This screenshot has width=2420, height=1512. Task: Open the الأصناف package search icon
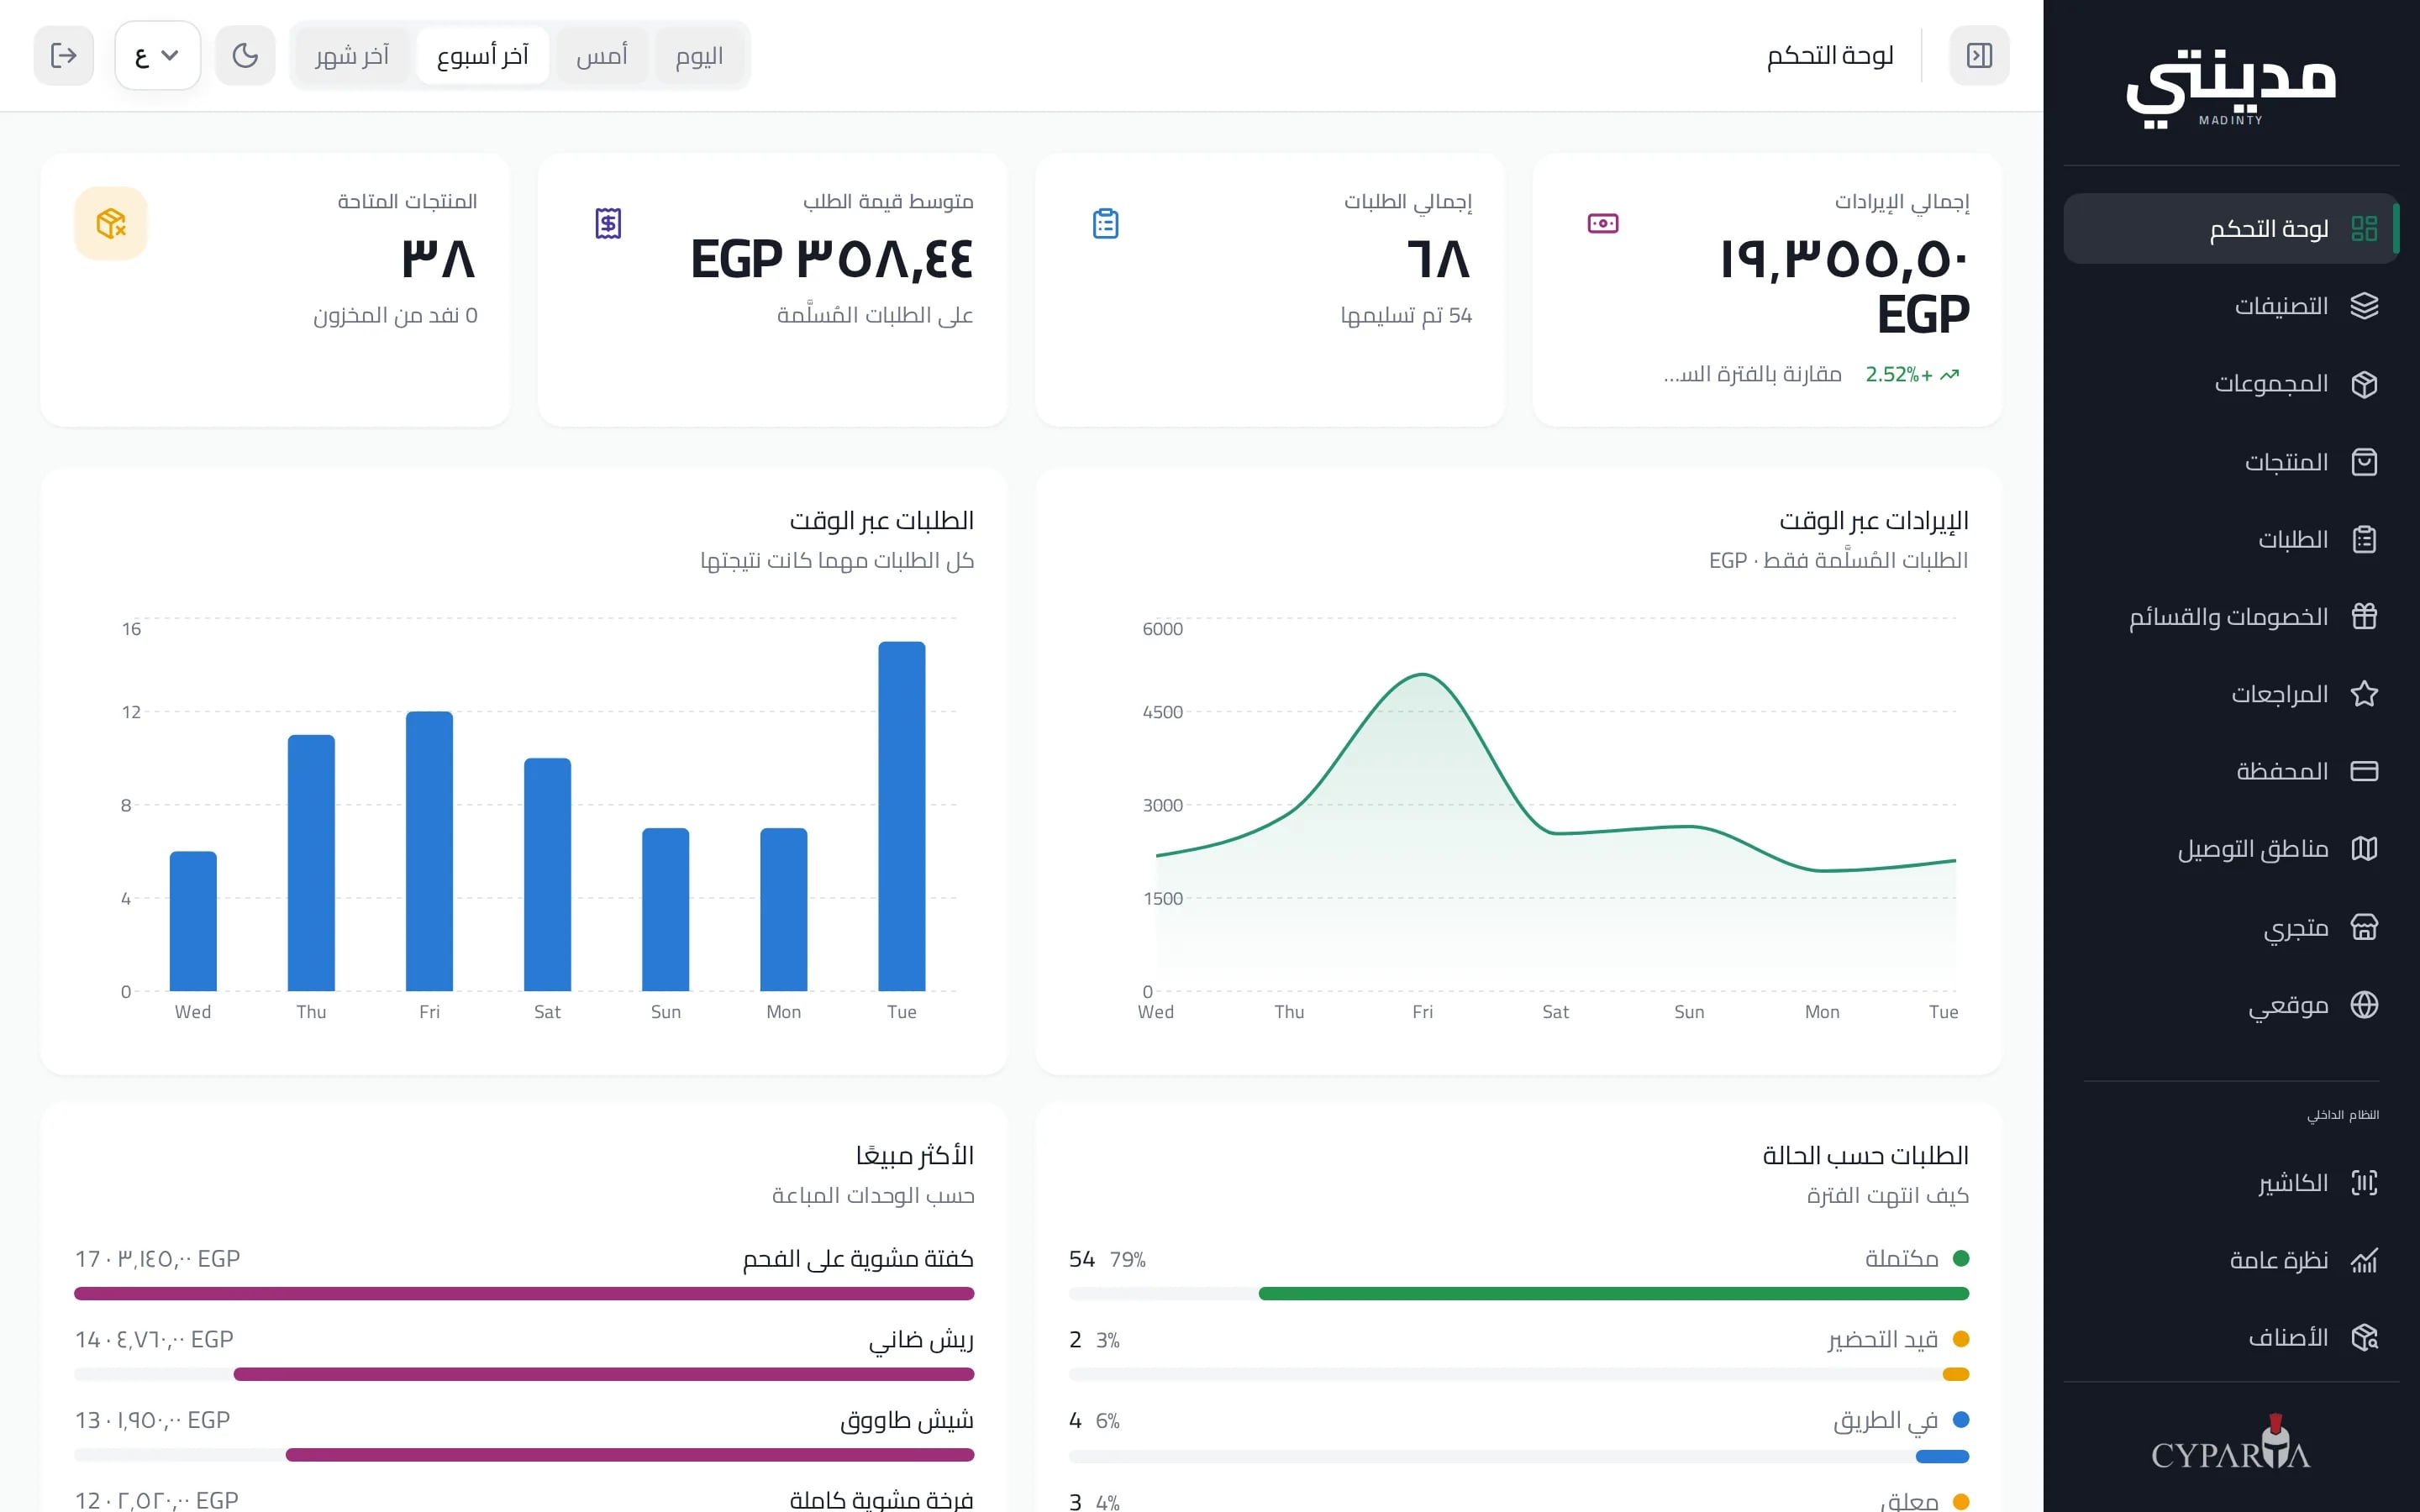tap(2363, 1337)
